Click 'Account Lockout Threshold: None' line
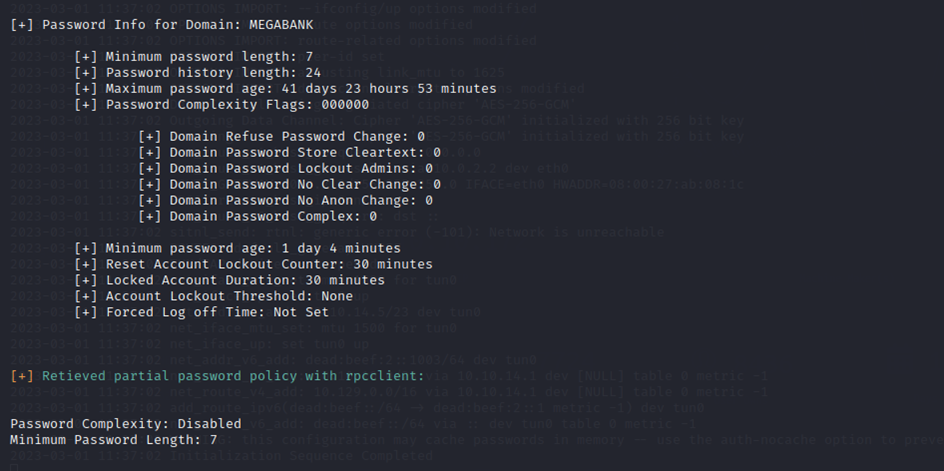944x471 pixels. click(213, 296)
